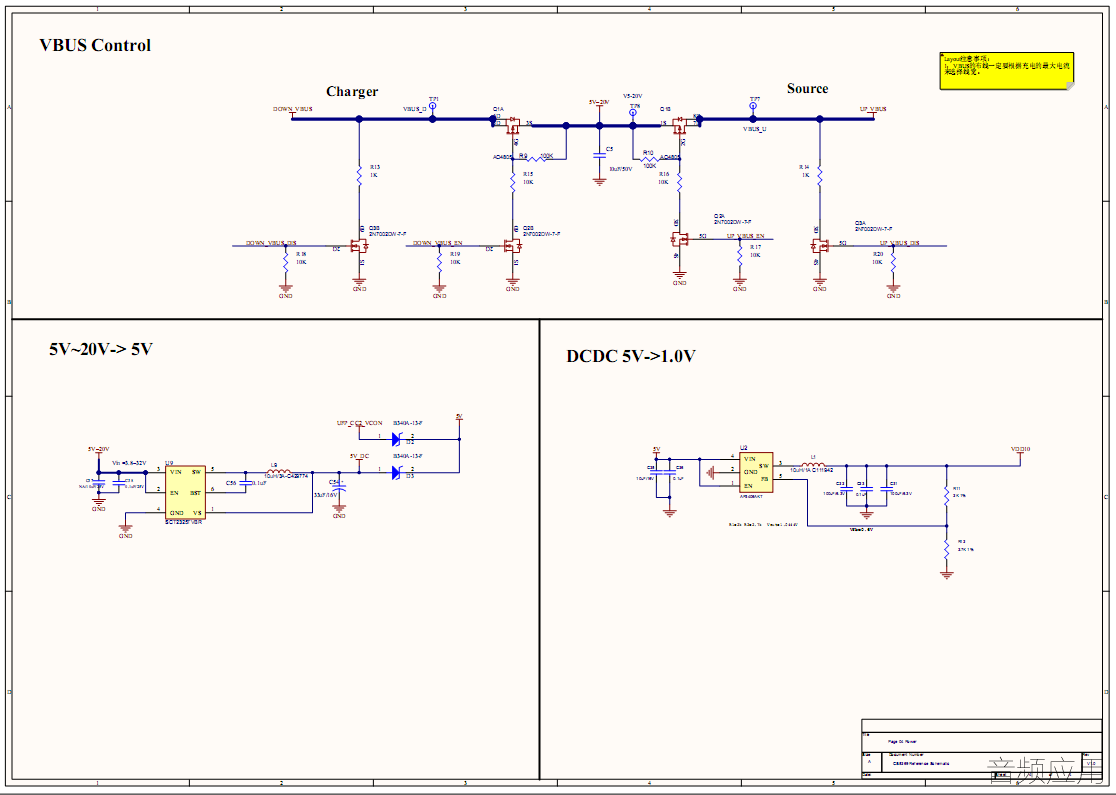Click the DOWN_VBUS_DIS net label
This screenshot has height=795, width=1116.
(270, 243)
